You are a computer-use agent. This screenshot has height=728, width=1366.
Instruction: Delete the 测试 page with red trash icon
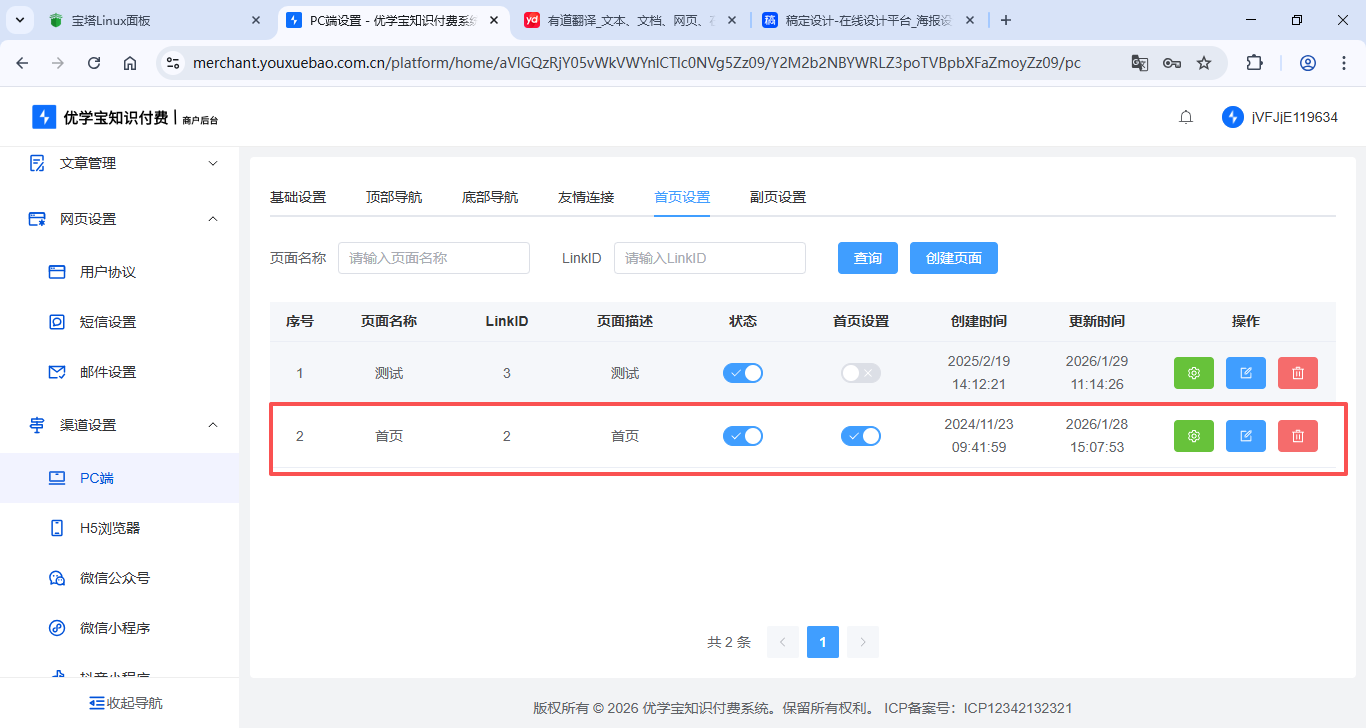[x=1297, y=373]
